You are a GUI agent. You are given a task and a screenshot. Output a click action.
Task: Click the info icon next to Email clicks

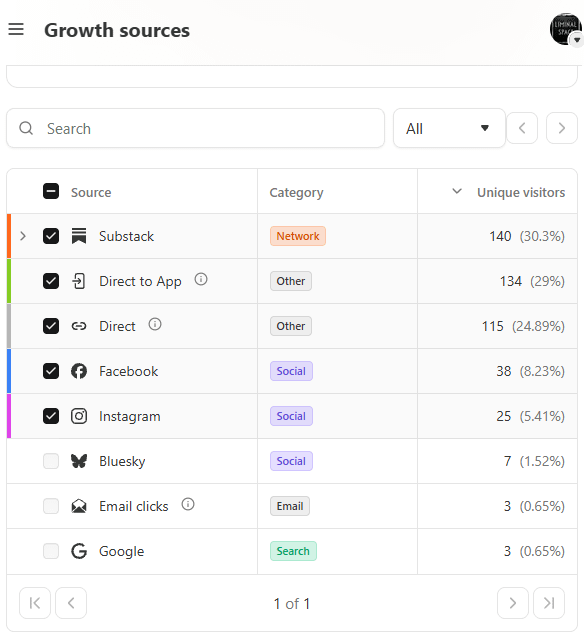188,505
